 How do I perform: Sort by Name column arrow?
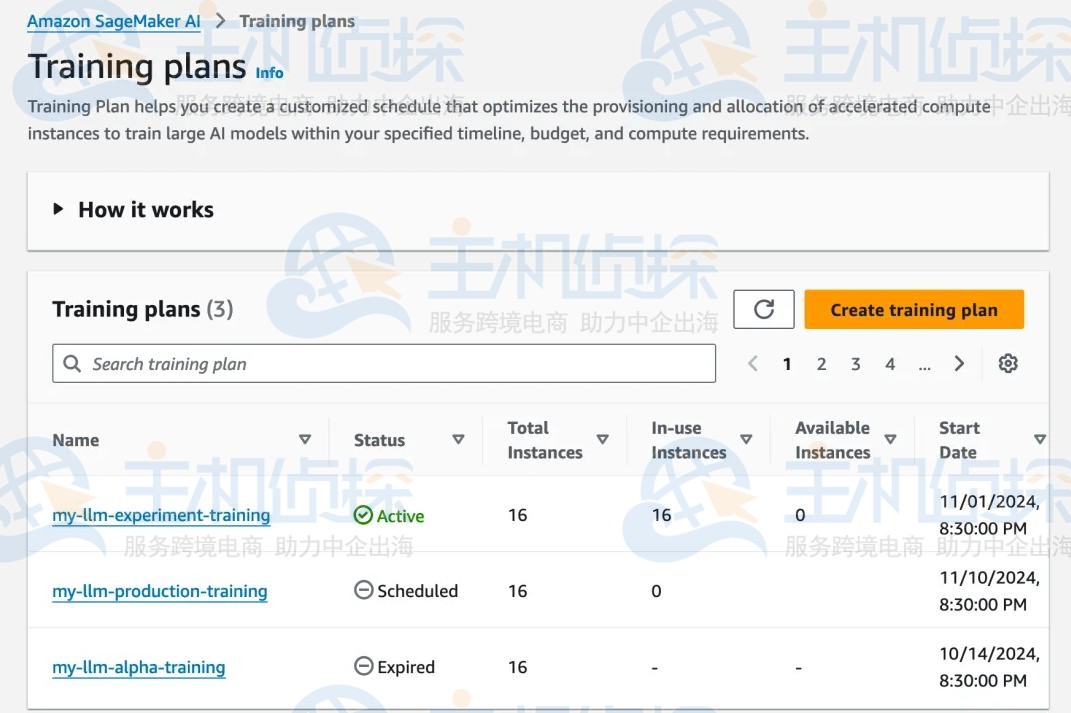click(305, 440)
